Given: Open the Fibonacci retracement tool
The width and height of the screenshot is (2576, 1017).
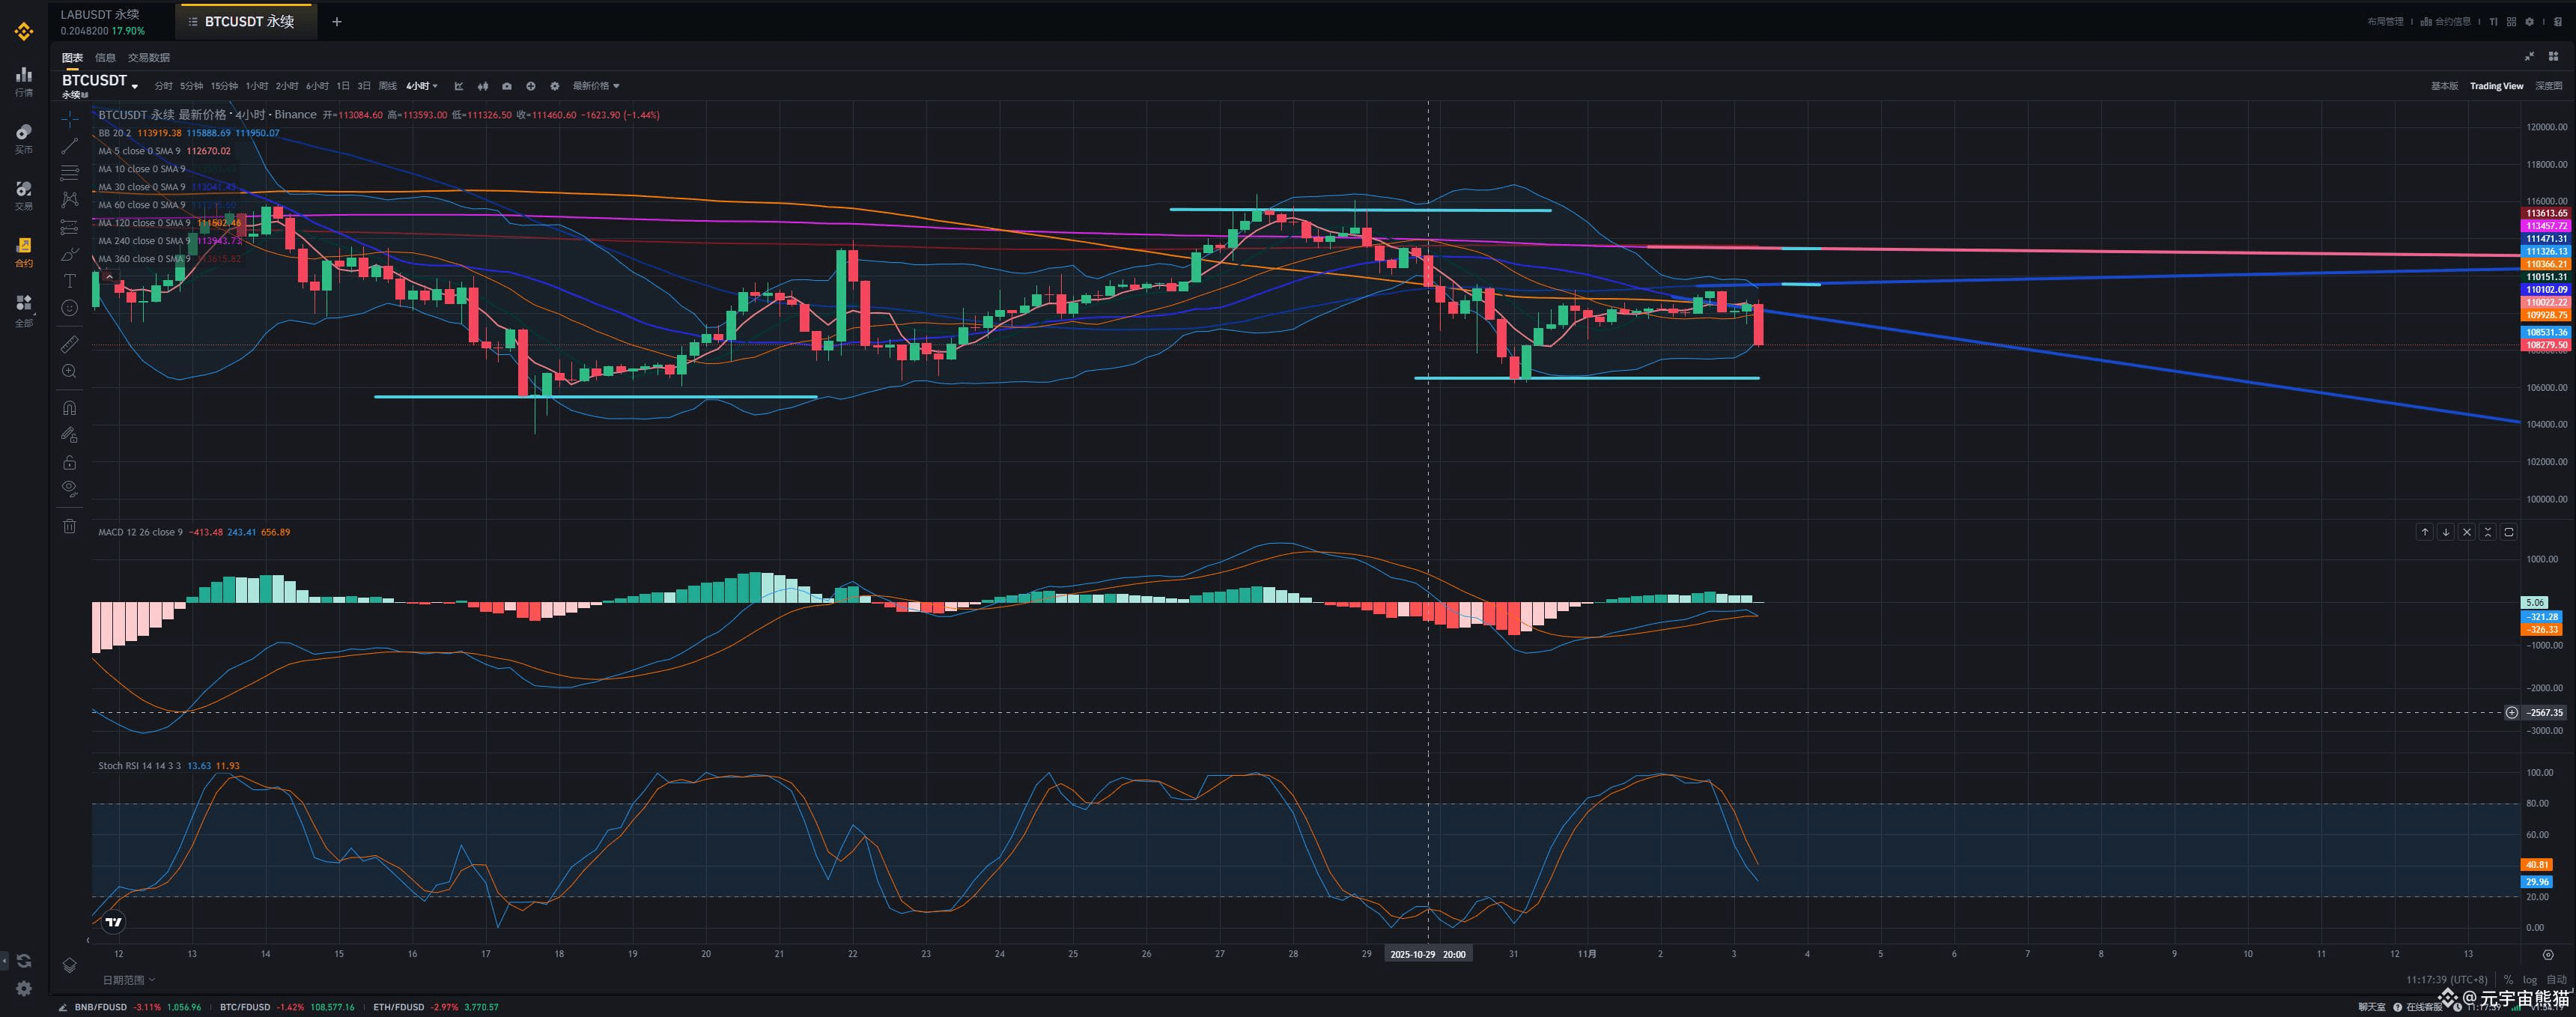Looking at the screenshot, I should [69, 173].
